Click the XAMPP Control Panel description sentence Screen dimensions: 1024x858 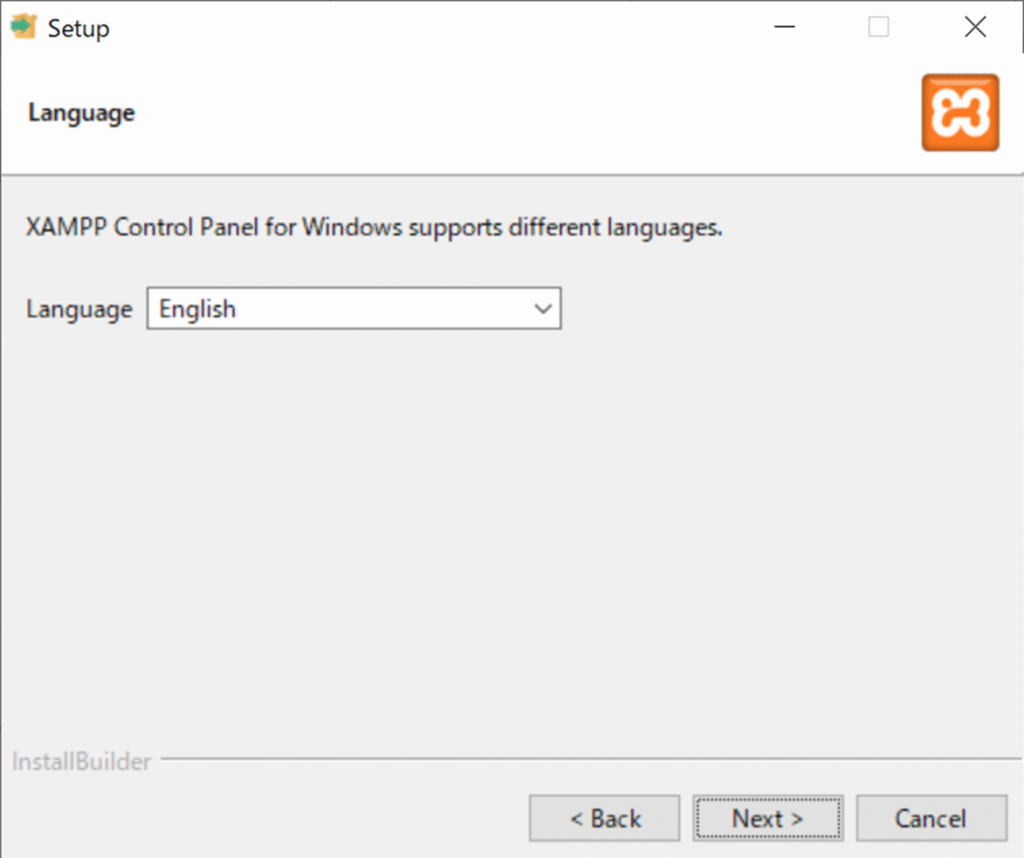click(x=374, y=227)
